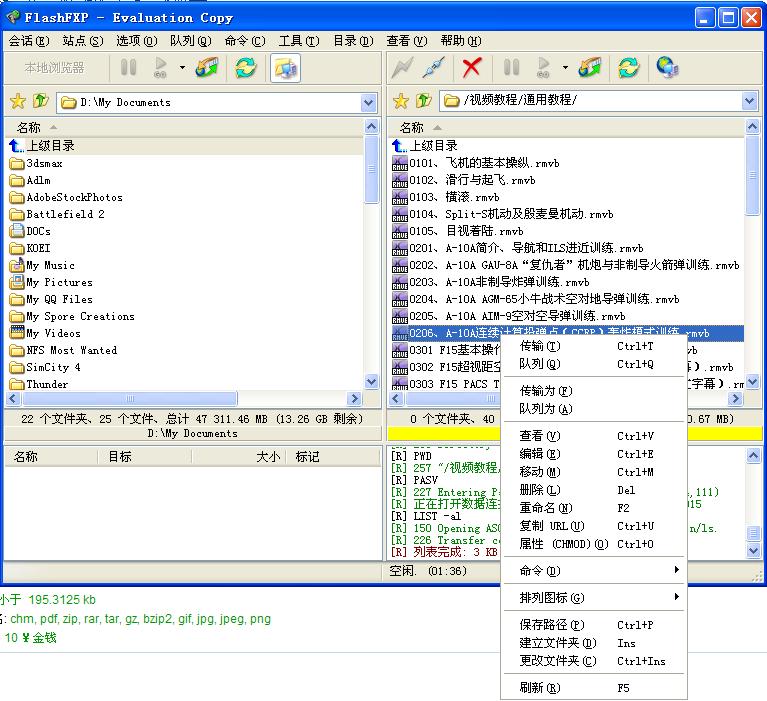The height and width of the screenshot is (701, 767).
Task: Open the 会话(E) menu
Action: pos(29,41)
